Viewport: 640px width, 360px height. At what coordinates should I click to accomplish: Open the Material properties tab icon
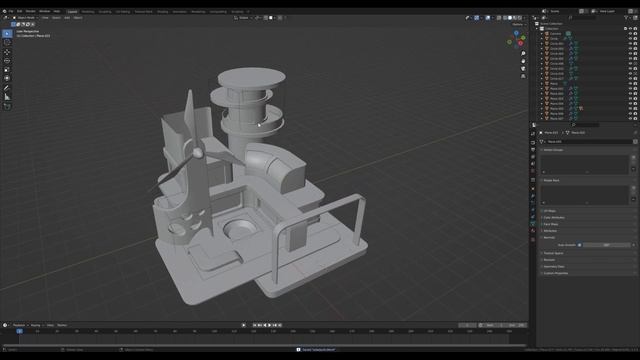pyautogui.click(x=533, y=231)
